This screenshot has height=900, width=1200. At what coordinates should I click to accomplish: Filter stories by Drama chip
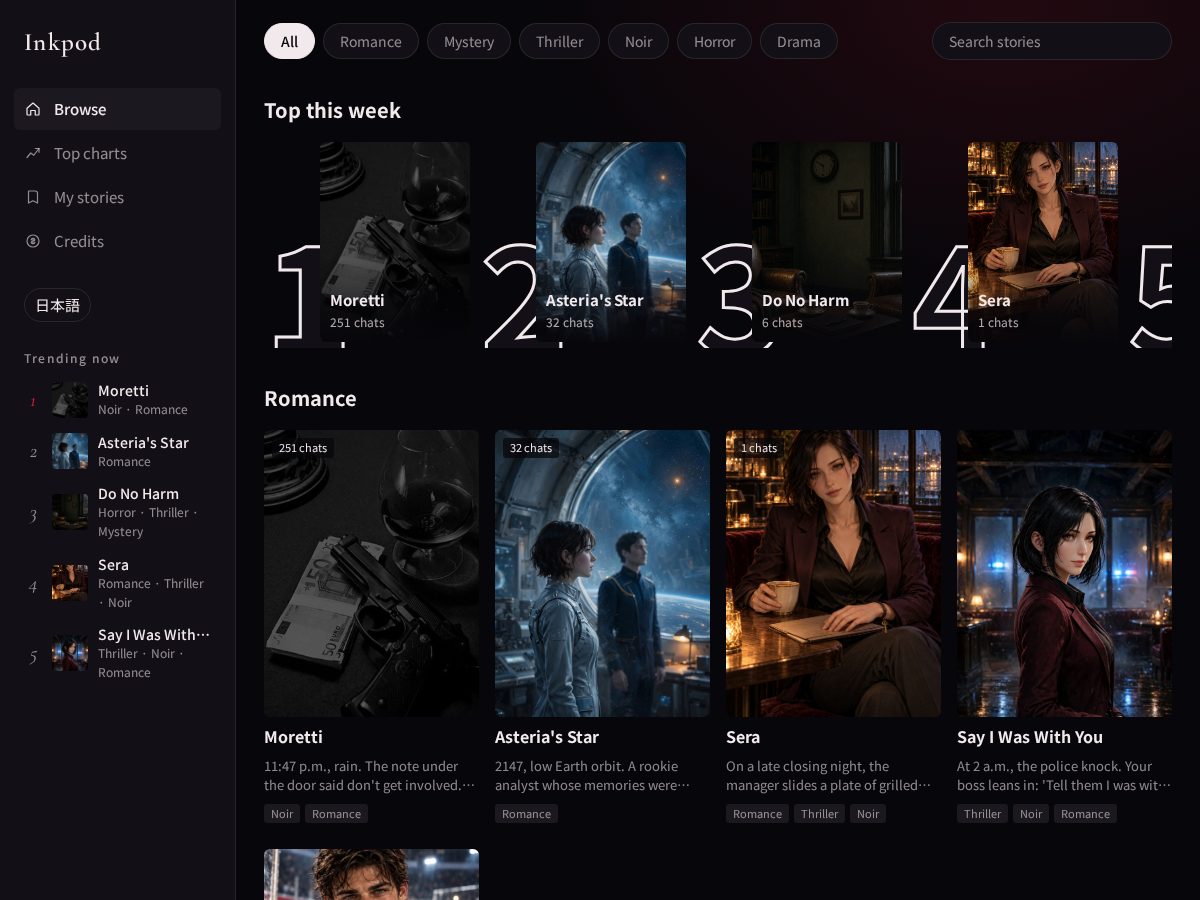pyautogui.click(x=799, y=41)
